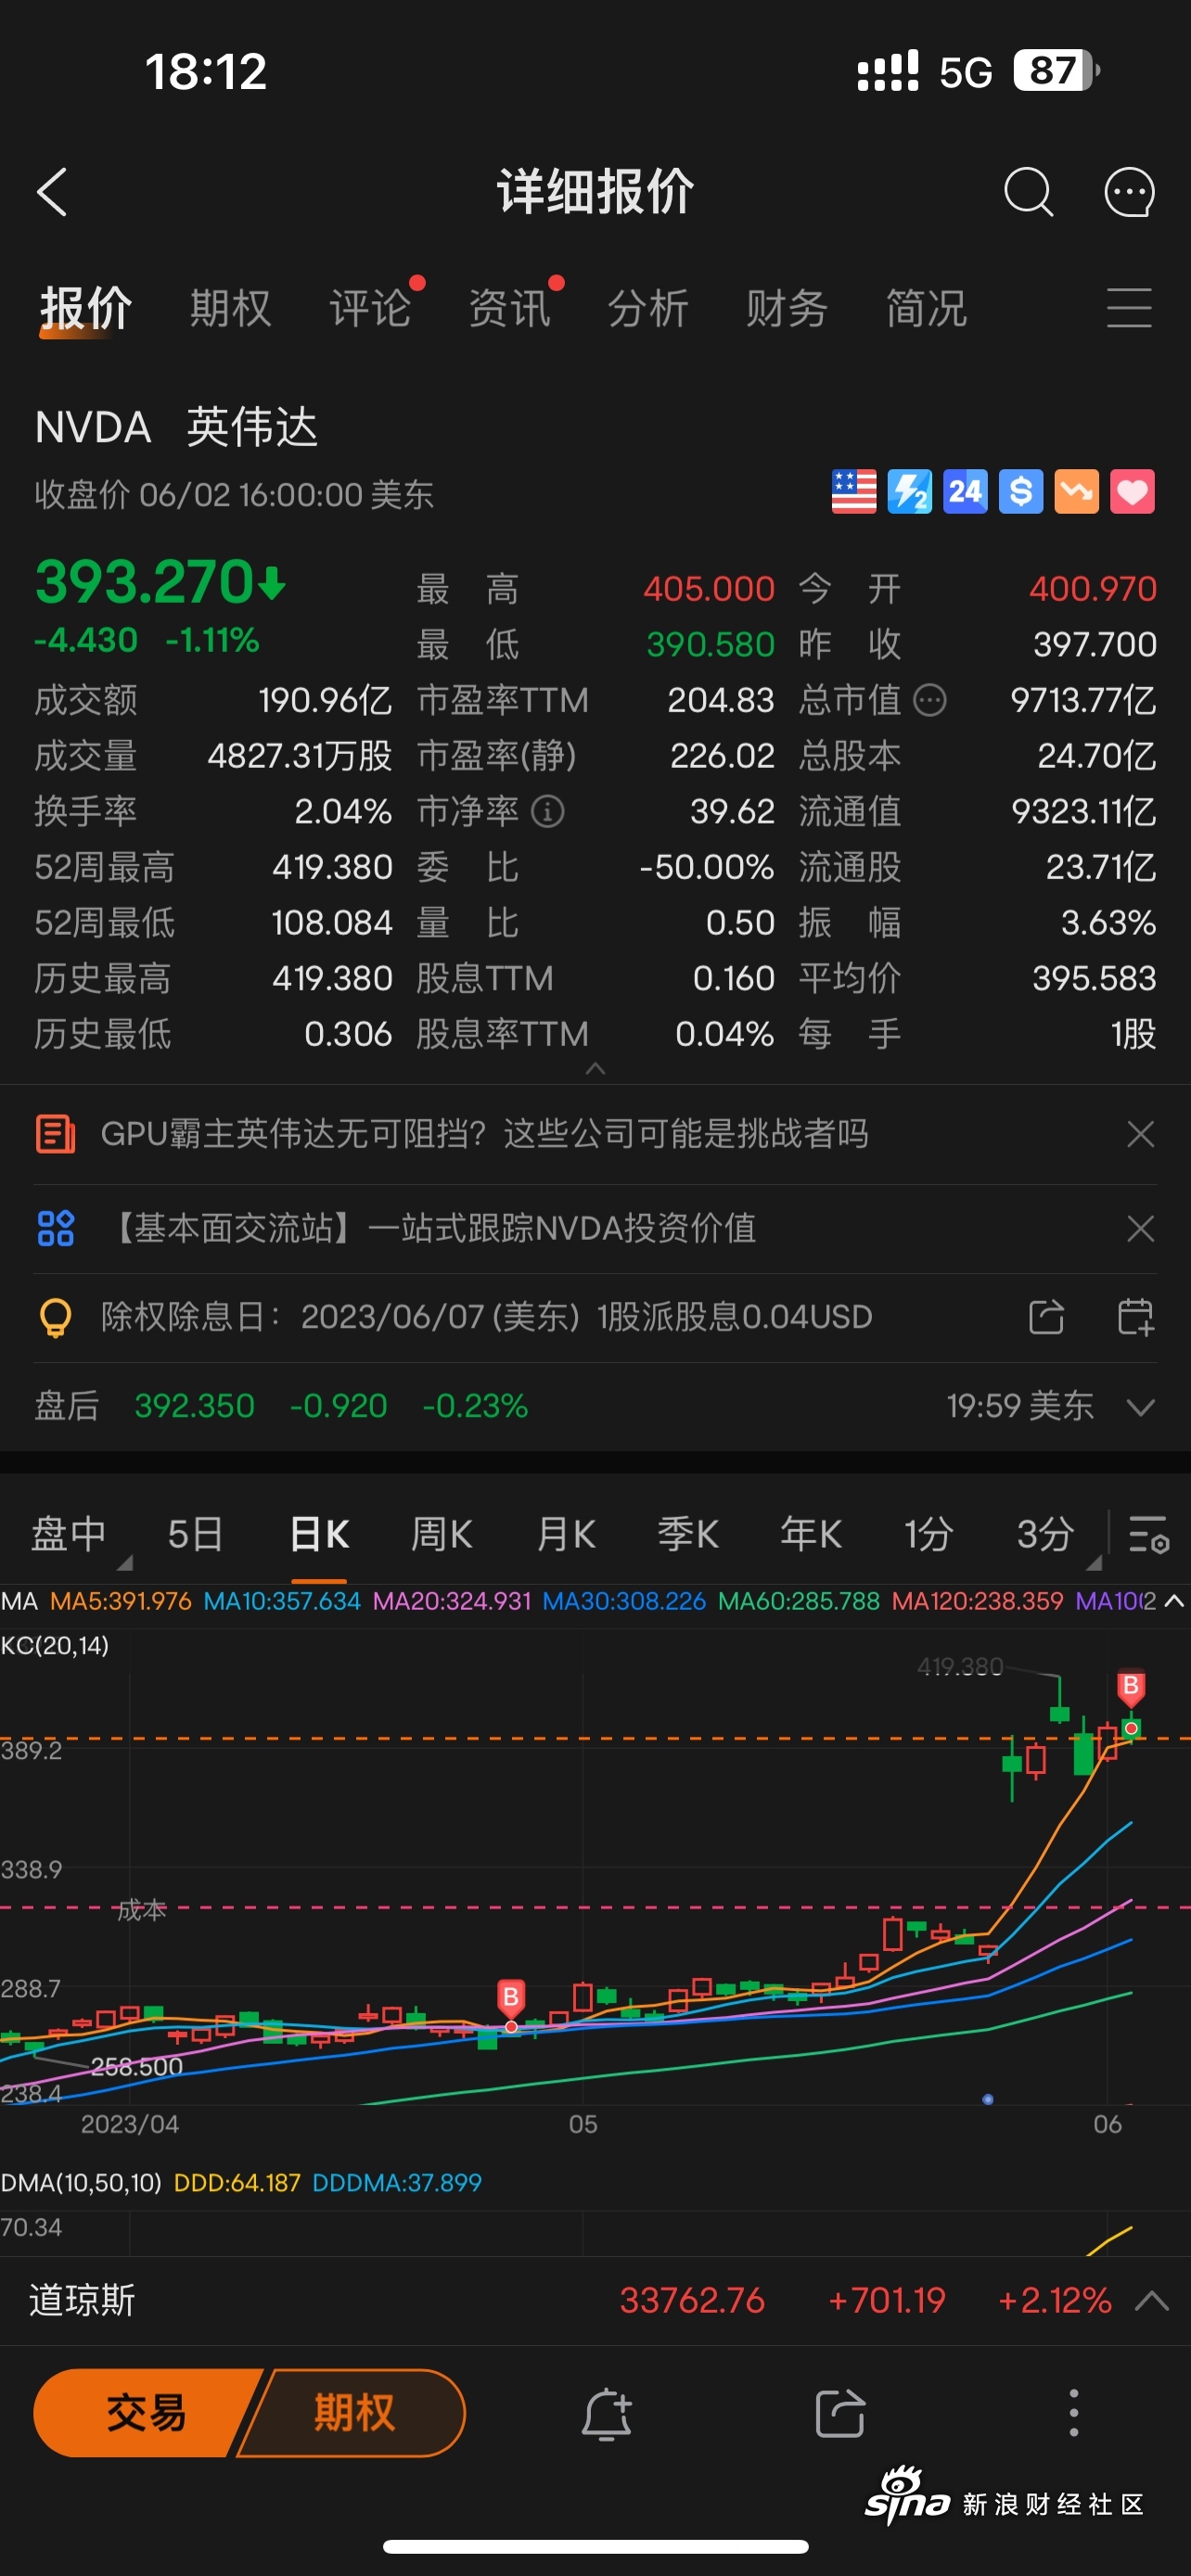
Task: Open the search magnifier icon
Action: coord(1028,191)
